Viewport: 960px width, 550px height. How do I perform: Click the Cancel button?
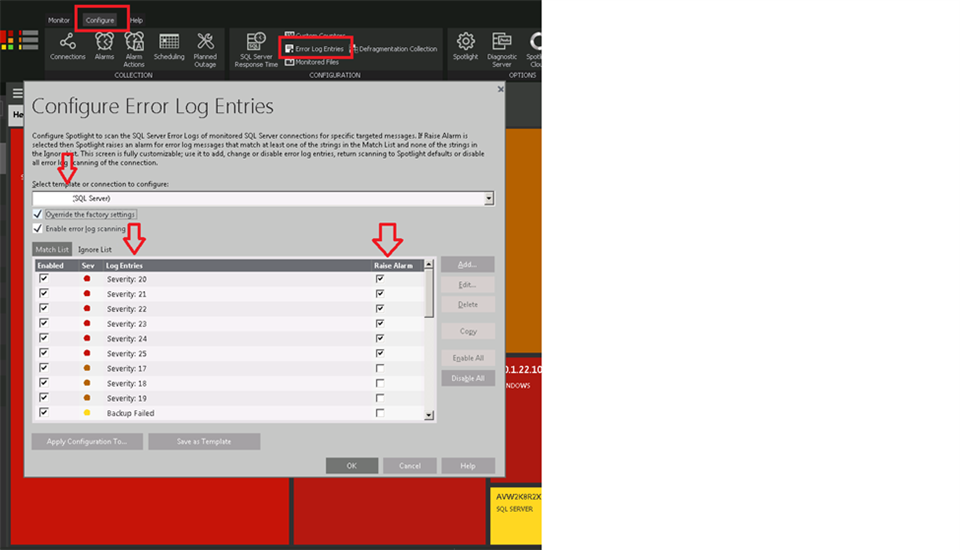coord(410,466)
